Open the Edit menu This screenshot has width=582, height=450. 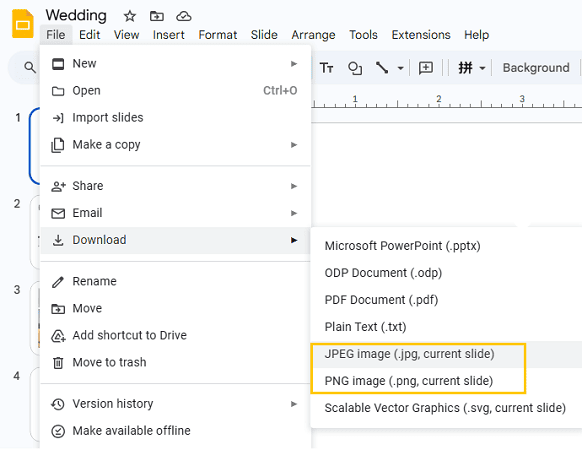coord(89,35)
